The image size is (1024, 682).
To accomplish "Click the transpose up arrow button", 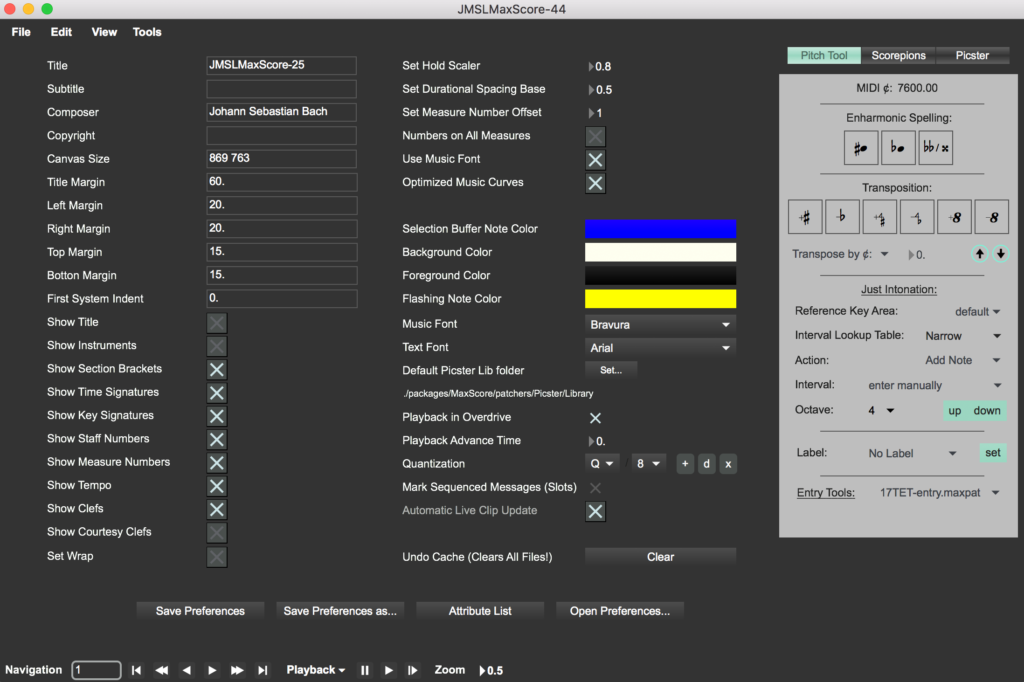I will click(980, 254).
